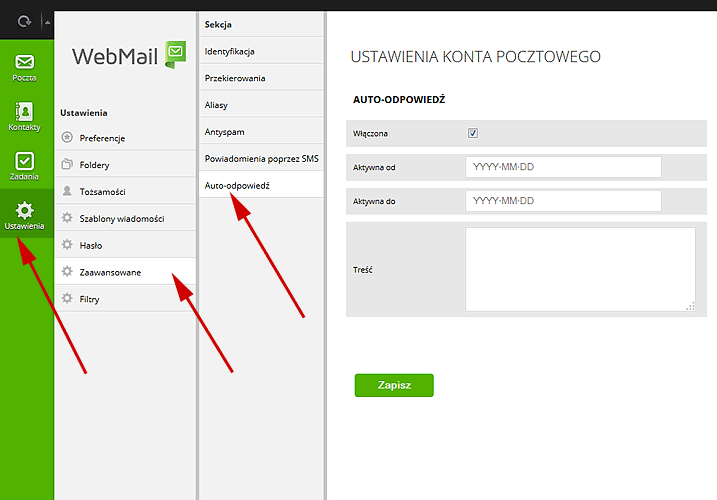This screenshot has width=717, height=500.
Task: Click the Preferencje star icon
Action: [67, 137]
